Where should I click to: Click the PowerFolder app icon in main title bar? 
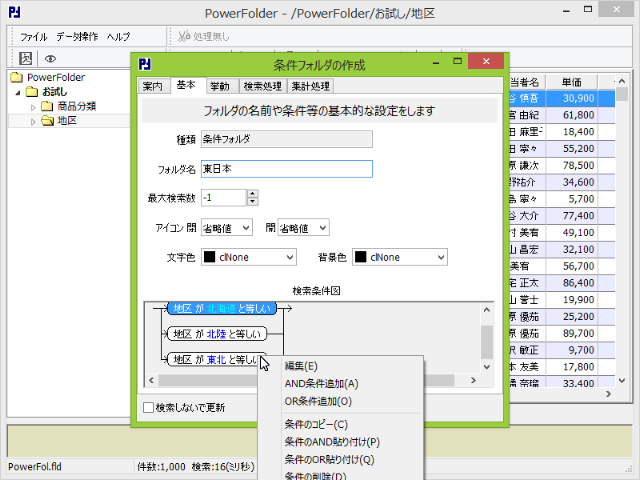click(x=14, y=12)
